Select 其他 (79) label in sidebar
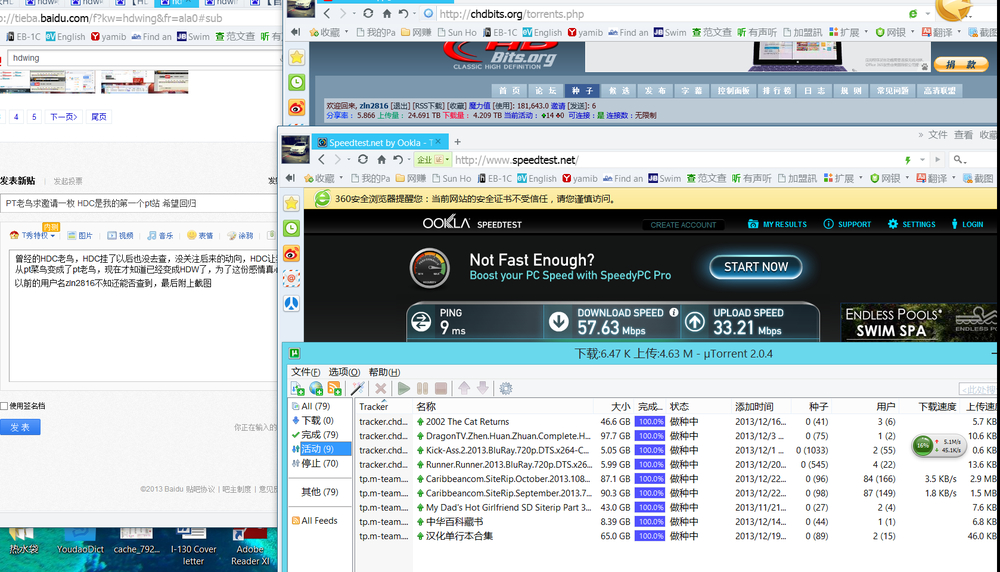 pos(320,492)
